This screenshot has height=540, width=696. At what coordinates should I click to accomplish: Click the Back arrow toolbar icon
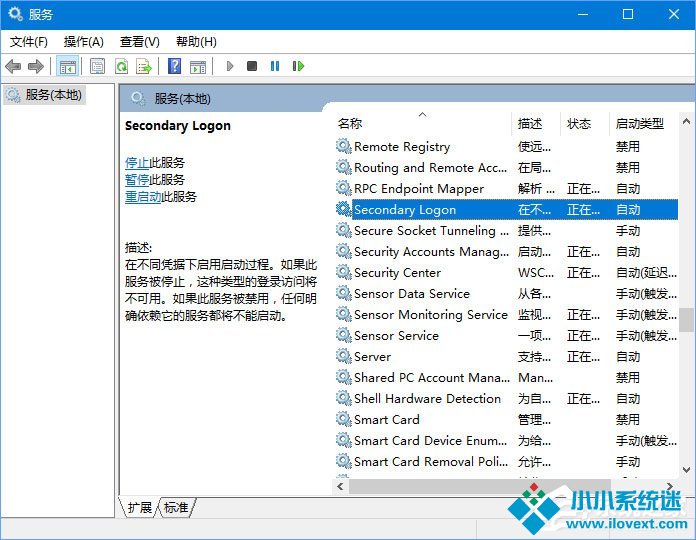13,67
